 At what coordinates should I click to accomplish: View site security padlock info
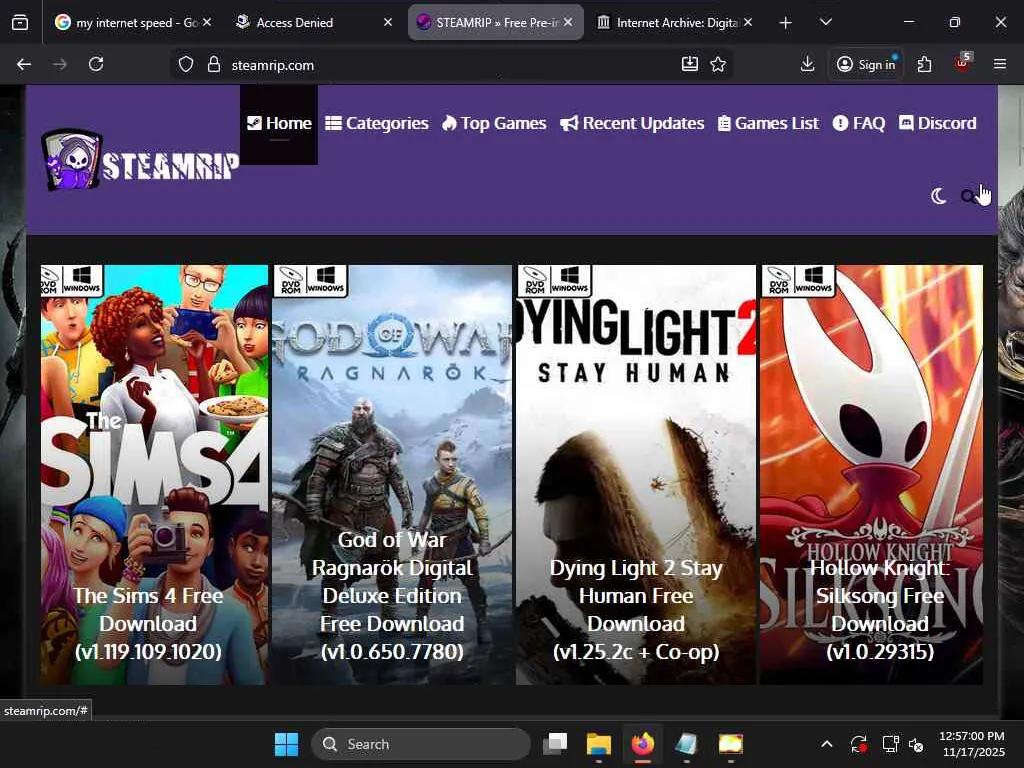pyautogui.click(x=214, y=65)
